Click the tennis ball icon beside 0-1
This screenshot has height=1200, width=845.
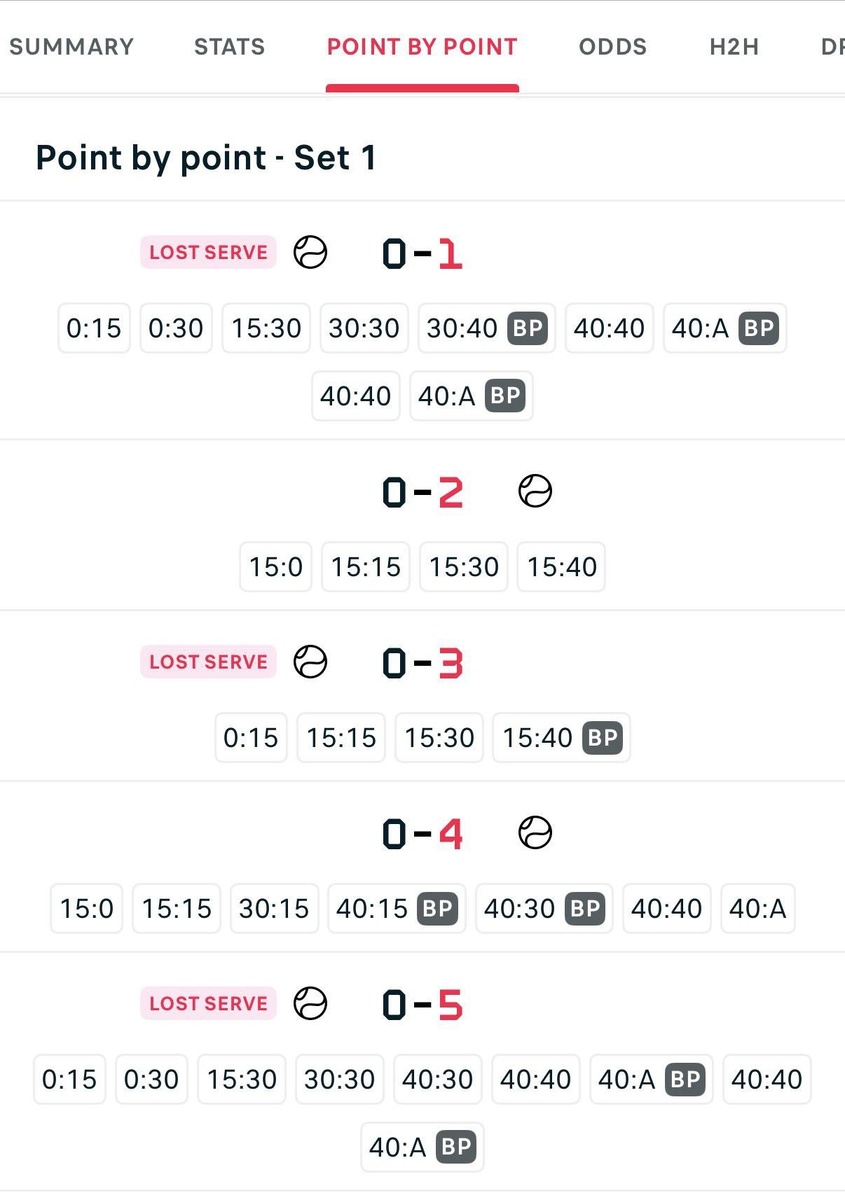[x=310, y=252]
